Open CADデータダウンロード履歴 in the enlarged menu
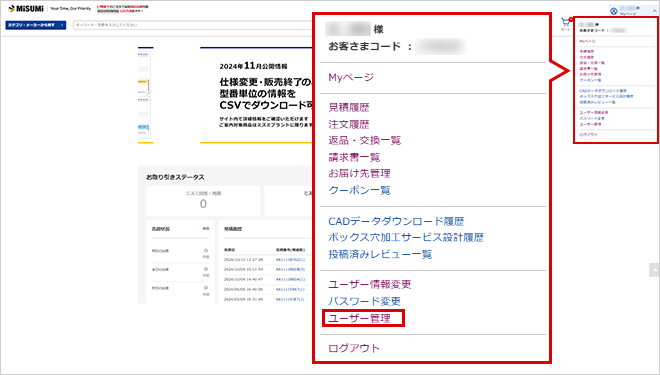Image resolution: width=660 pixels, height=375 pixels. 396,221
